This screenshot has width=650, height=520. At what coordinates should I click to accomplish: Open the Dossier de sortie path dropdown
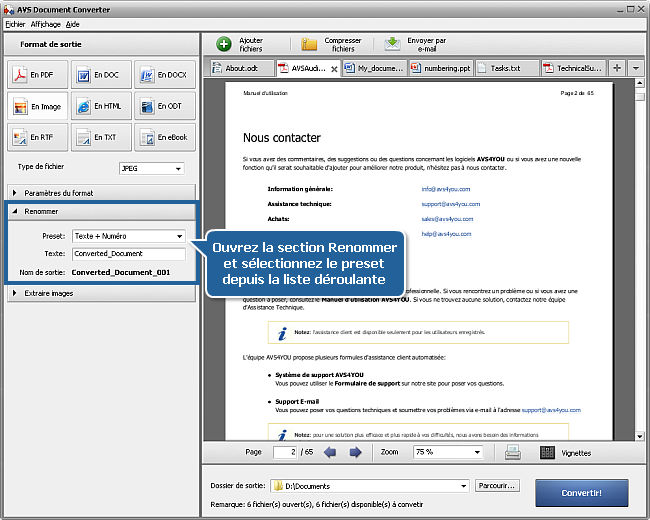pos(370,486)
